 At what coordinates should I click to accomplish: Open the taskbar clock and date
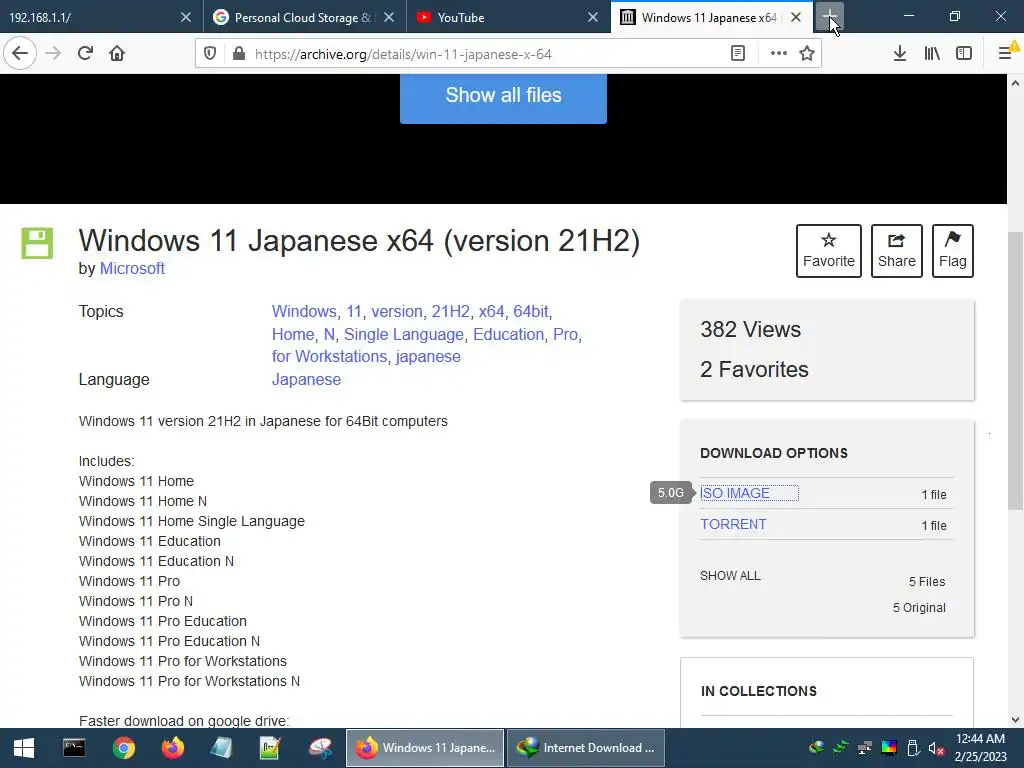pos(980,748)
